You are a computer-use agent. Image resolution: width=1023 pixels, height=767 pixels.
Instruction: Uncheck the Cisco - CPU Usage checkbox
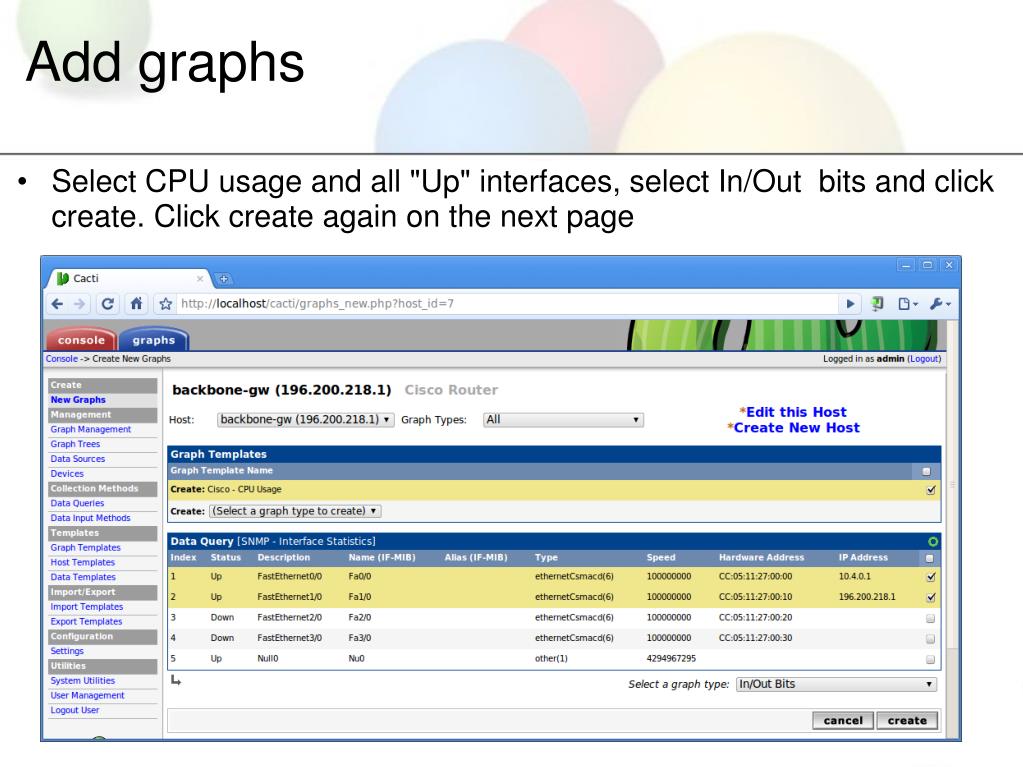click(x=931, y=490)
